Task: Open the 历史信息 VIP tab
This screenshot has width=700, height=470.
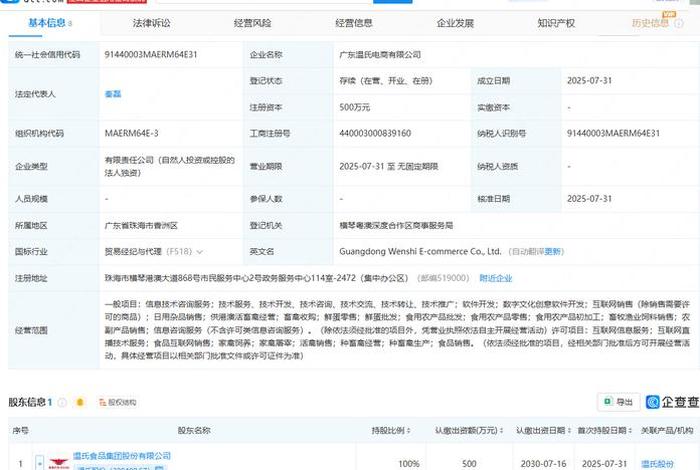Action: (650, 23)
